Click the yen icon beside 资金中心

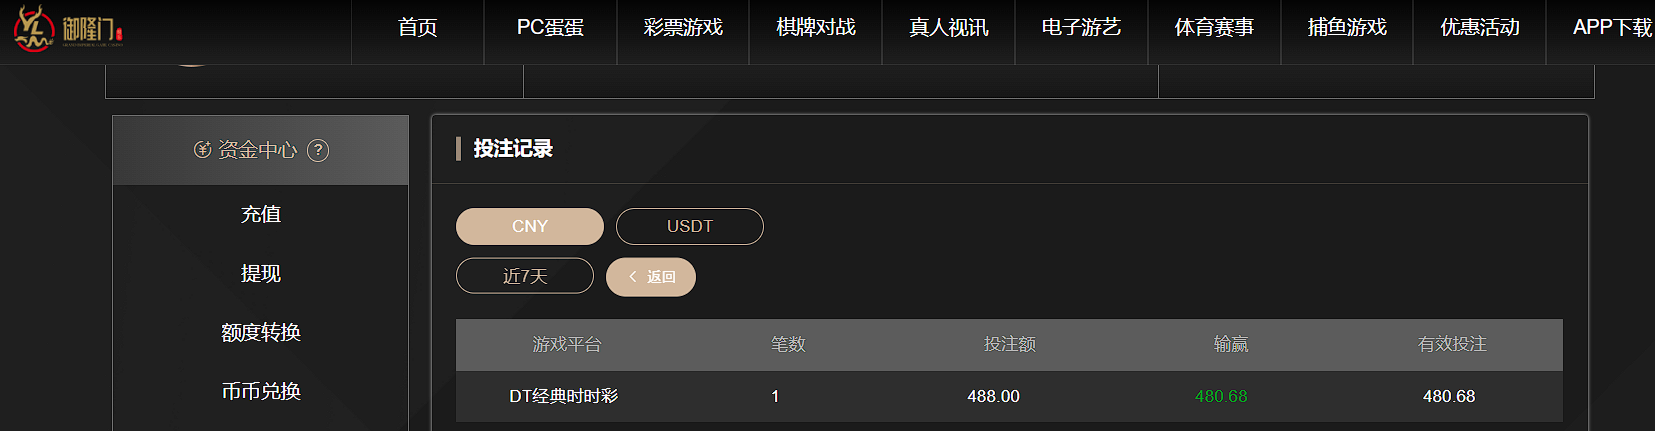pyautogui.click(x=202, y=150)
